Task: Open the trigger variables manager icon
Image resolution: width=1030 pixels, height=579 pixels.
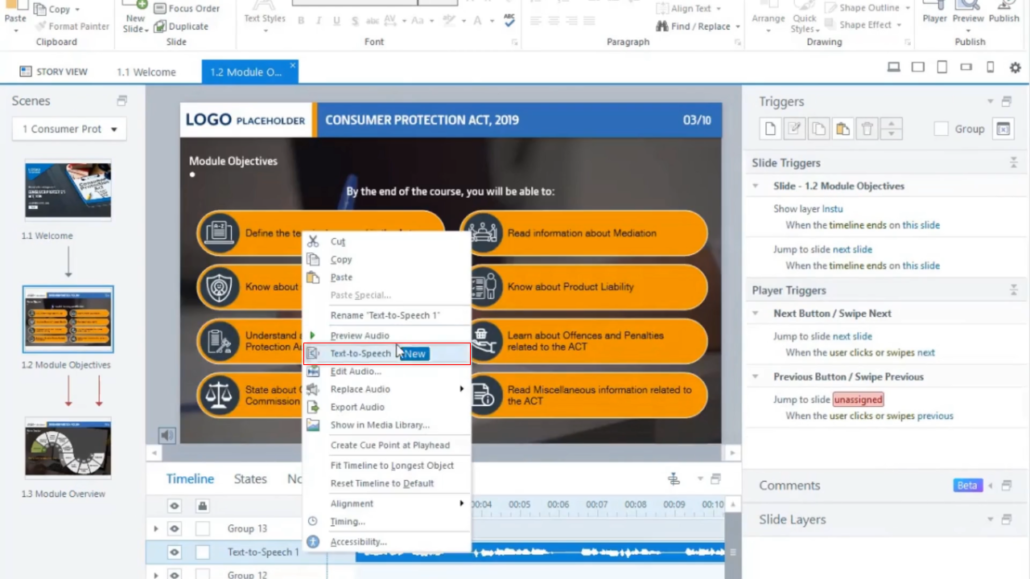Action: [x=1003, y=129]
